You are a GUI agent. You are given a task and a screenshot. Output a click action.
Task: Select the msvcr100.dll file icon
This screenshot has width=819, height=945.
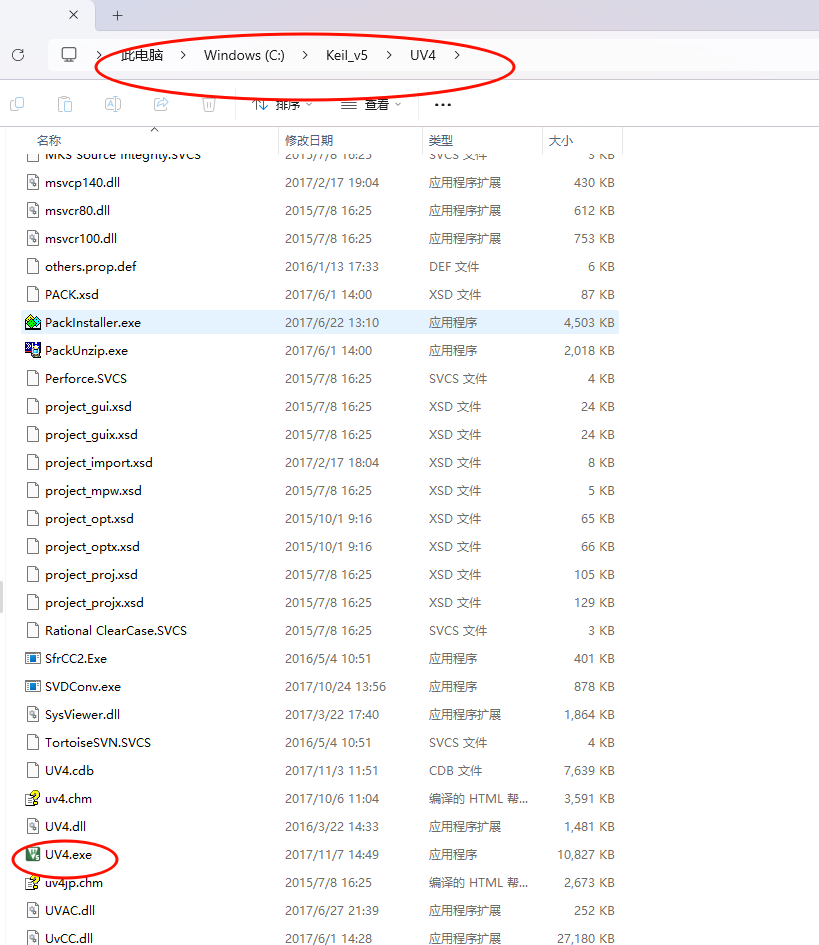(33, 238)
